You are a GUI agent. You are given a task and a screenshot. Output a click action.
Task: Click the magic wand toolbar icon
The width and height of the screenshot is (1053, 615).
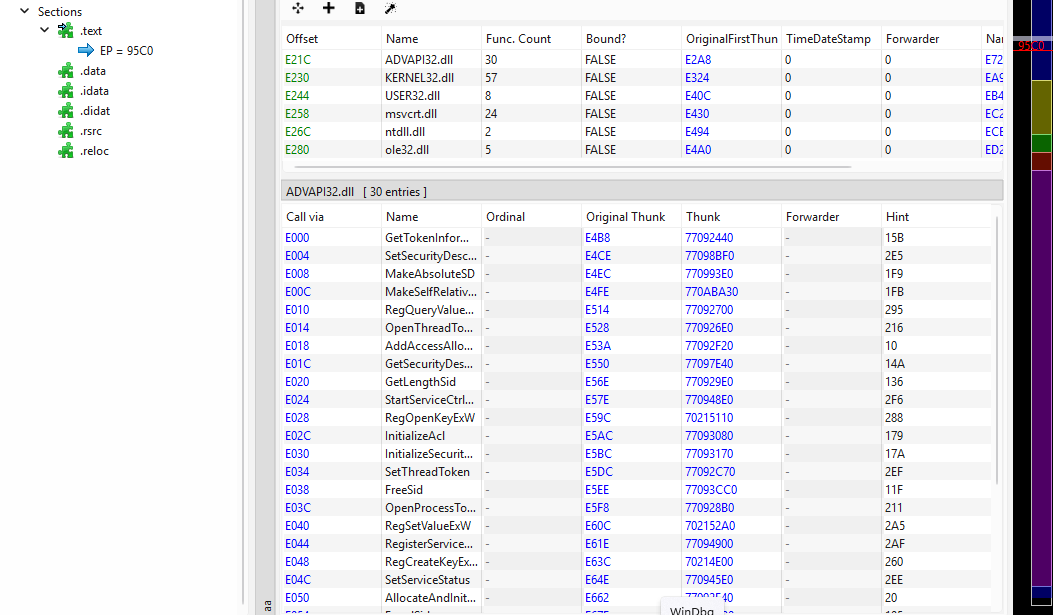point(390,8)
